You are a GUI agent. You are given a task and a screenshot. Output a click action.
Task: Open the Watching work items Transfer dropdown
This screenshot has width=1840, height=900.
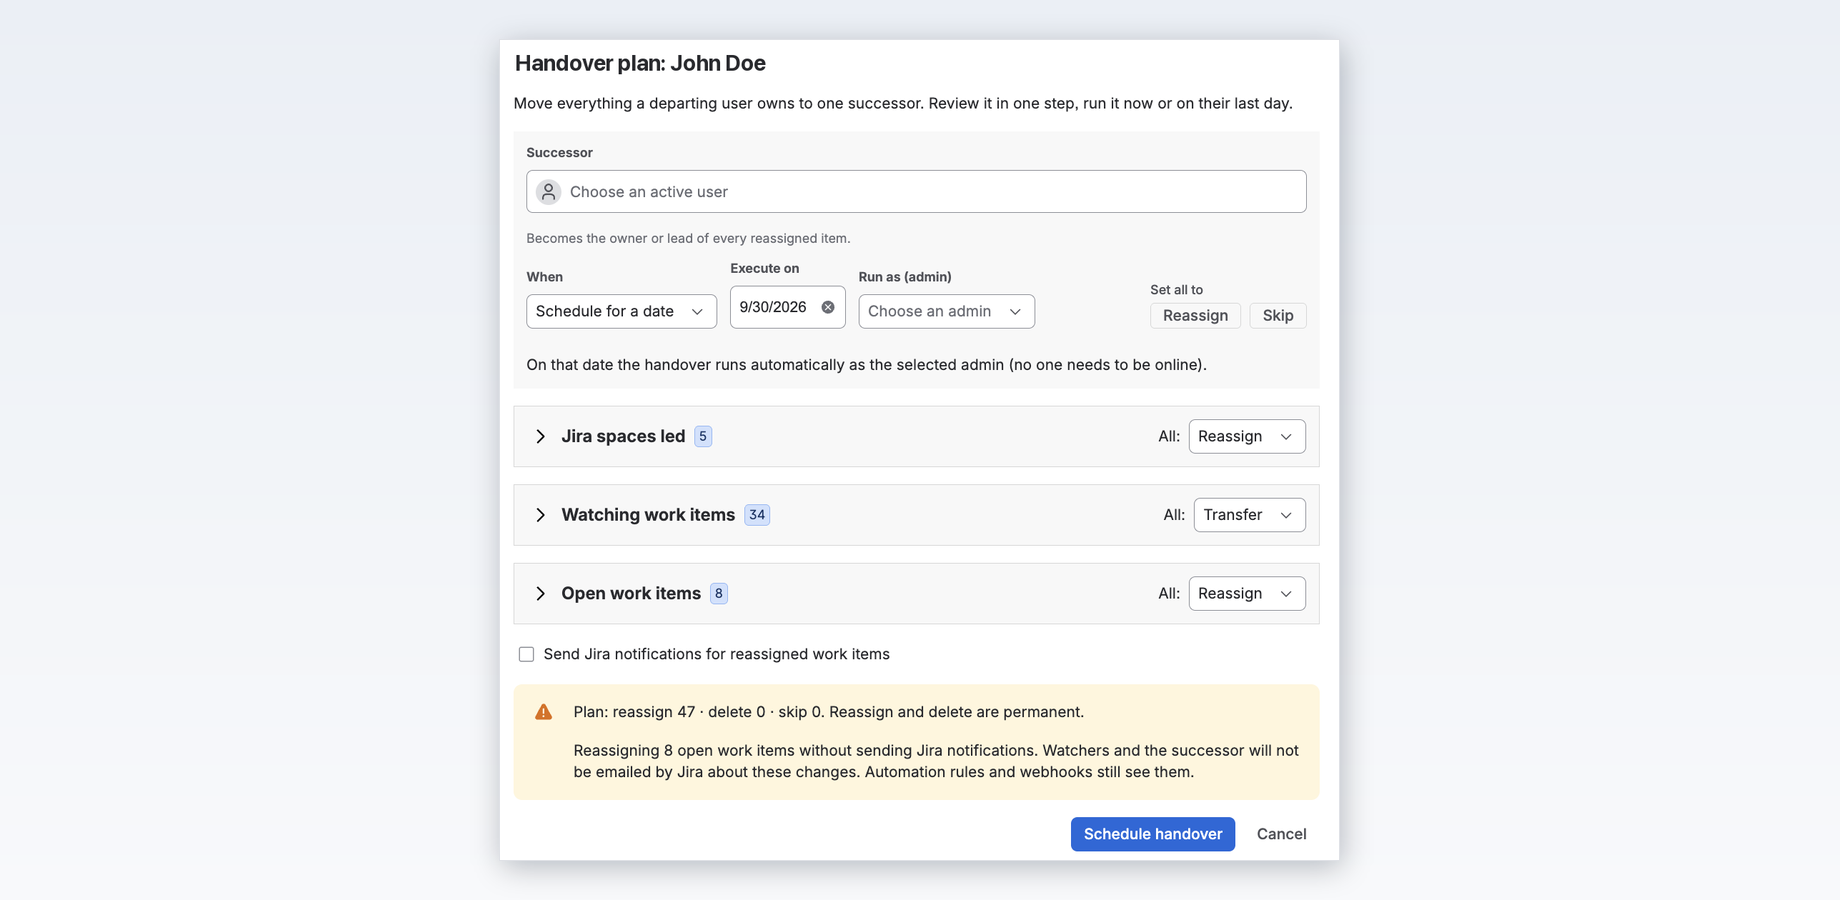(1249, 515)
